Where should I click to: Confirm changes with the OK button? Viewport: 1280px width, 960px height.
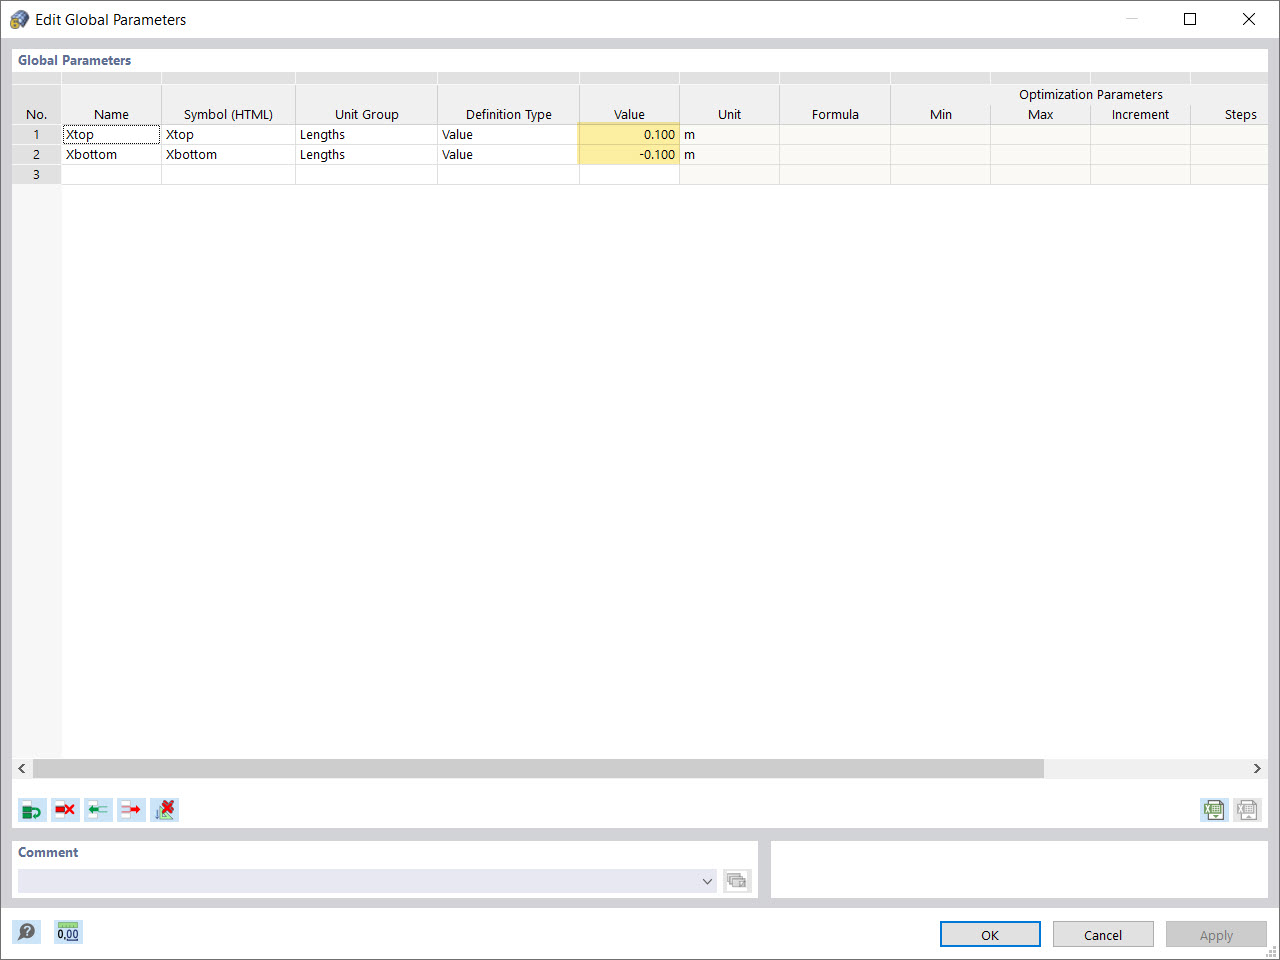pos(990,934)
